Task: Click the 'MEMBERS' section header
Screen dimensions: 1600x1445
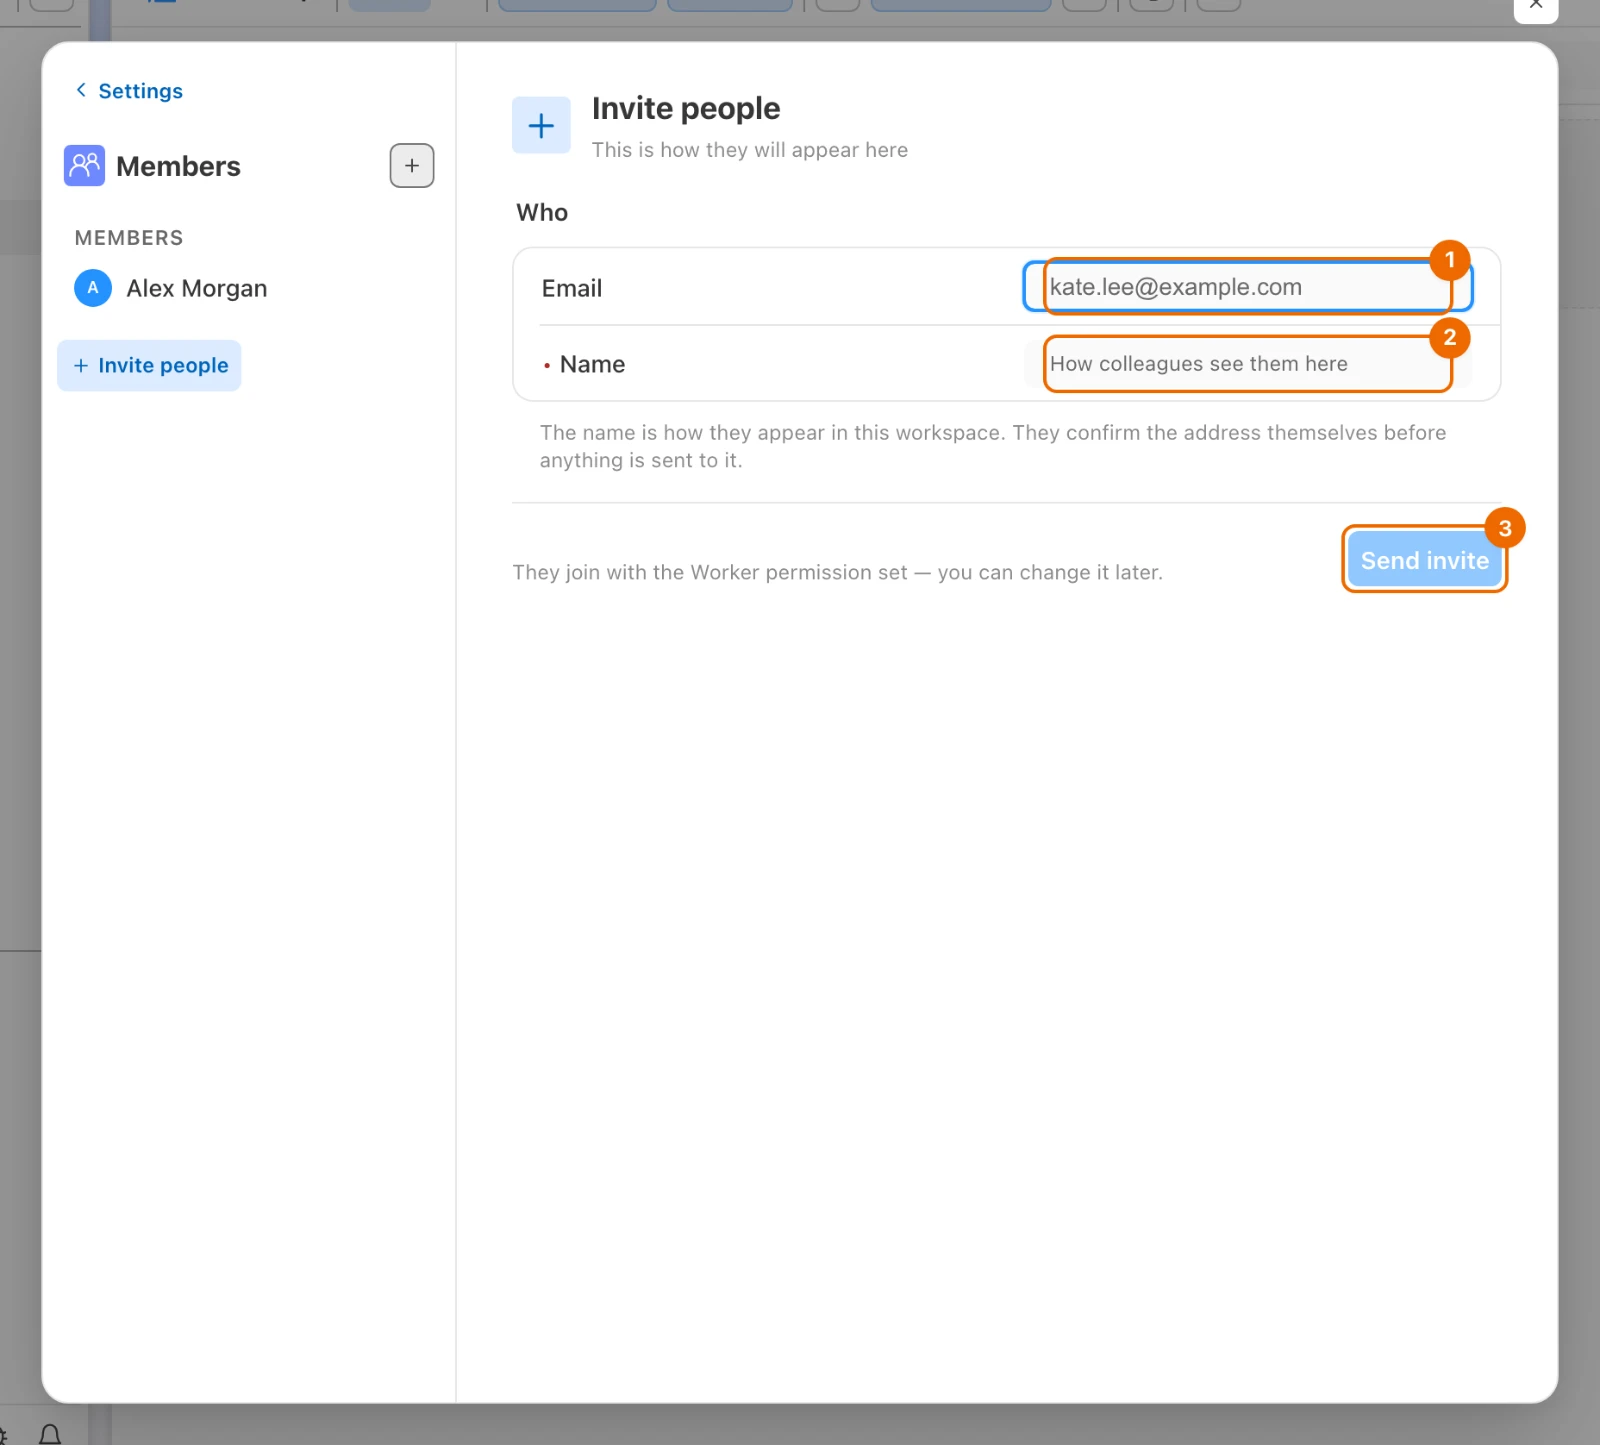Action: click(x=129, y=238)
